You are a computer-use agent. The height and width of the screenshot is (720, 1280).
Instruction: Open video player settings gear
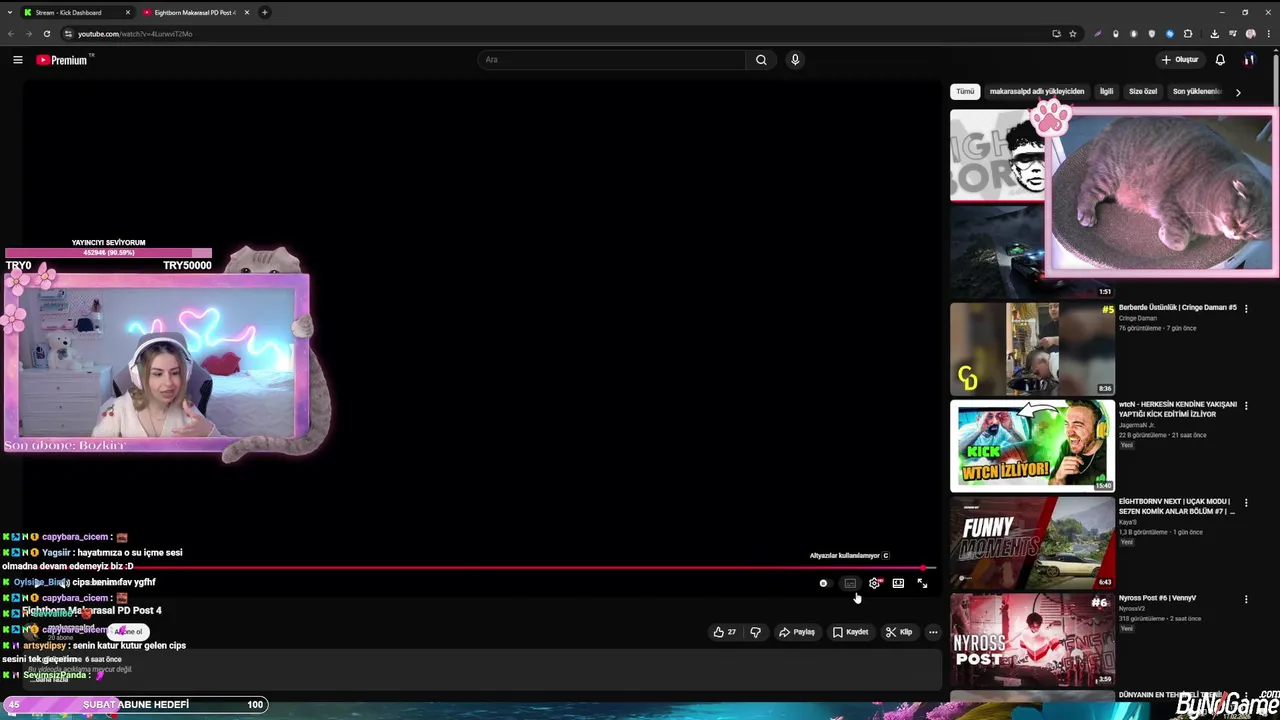click(875, 584)
